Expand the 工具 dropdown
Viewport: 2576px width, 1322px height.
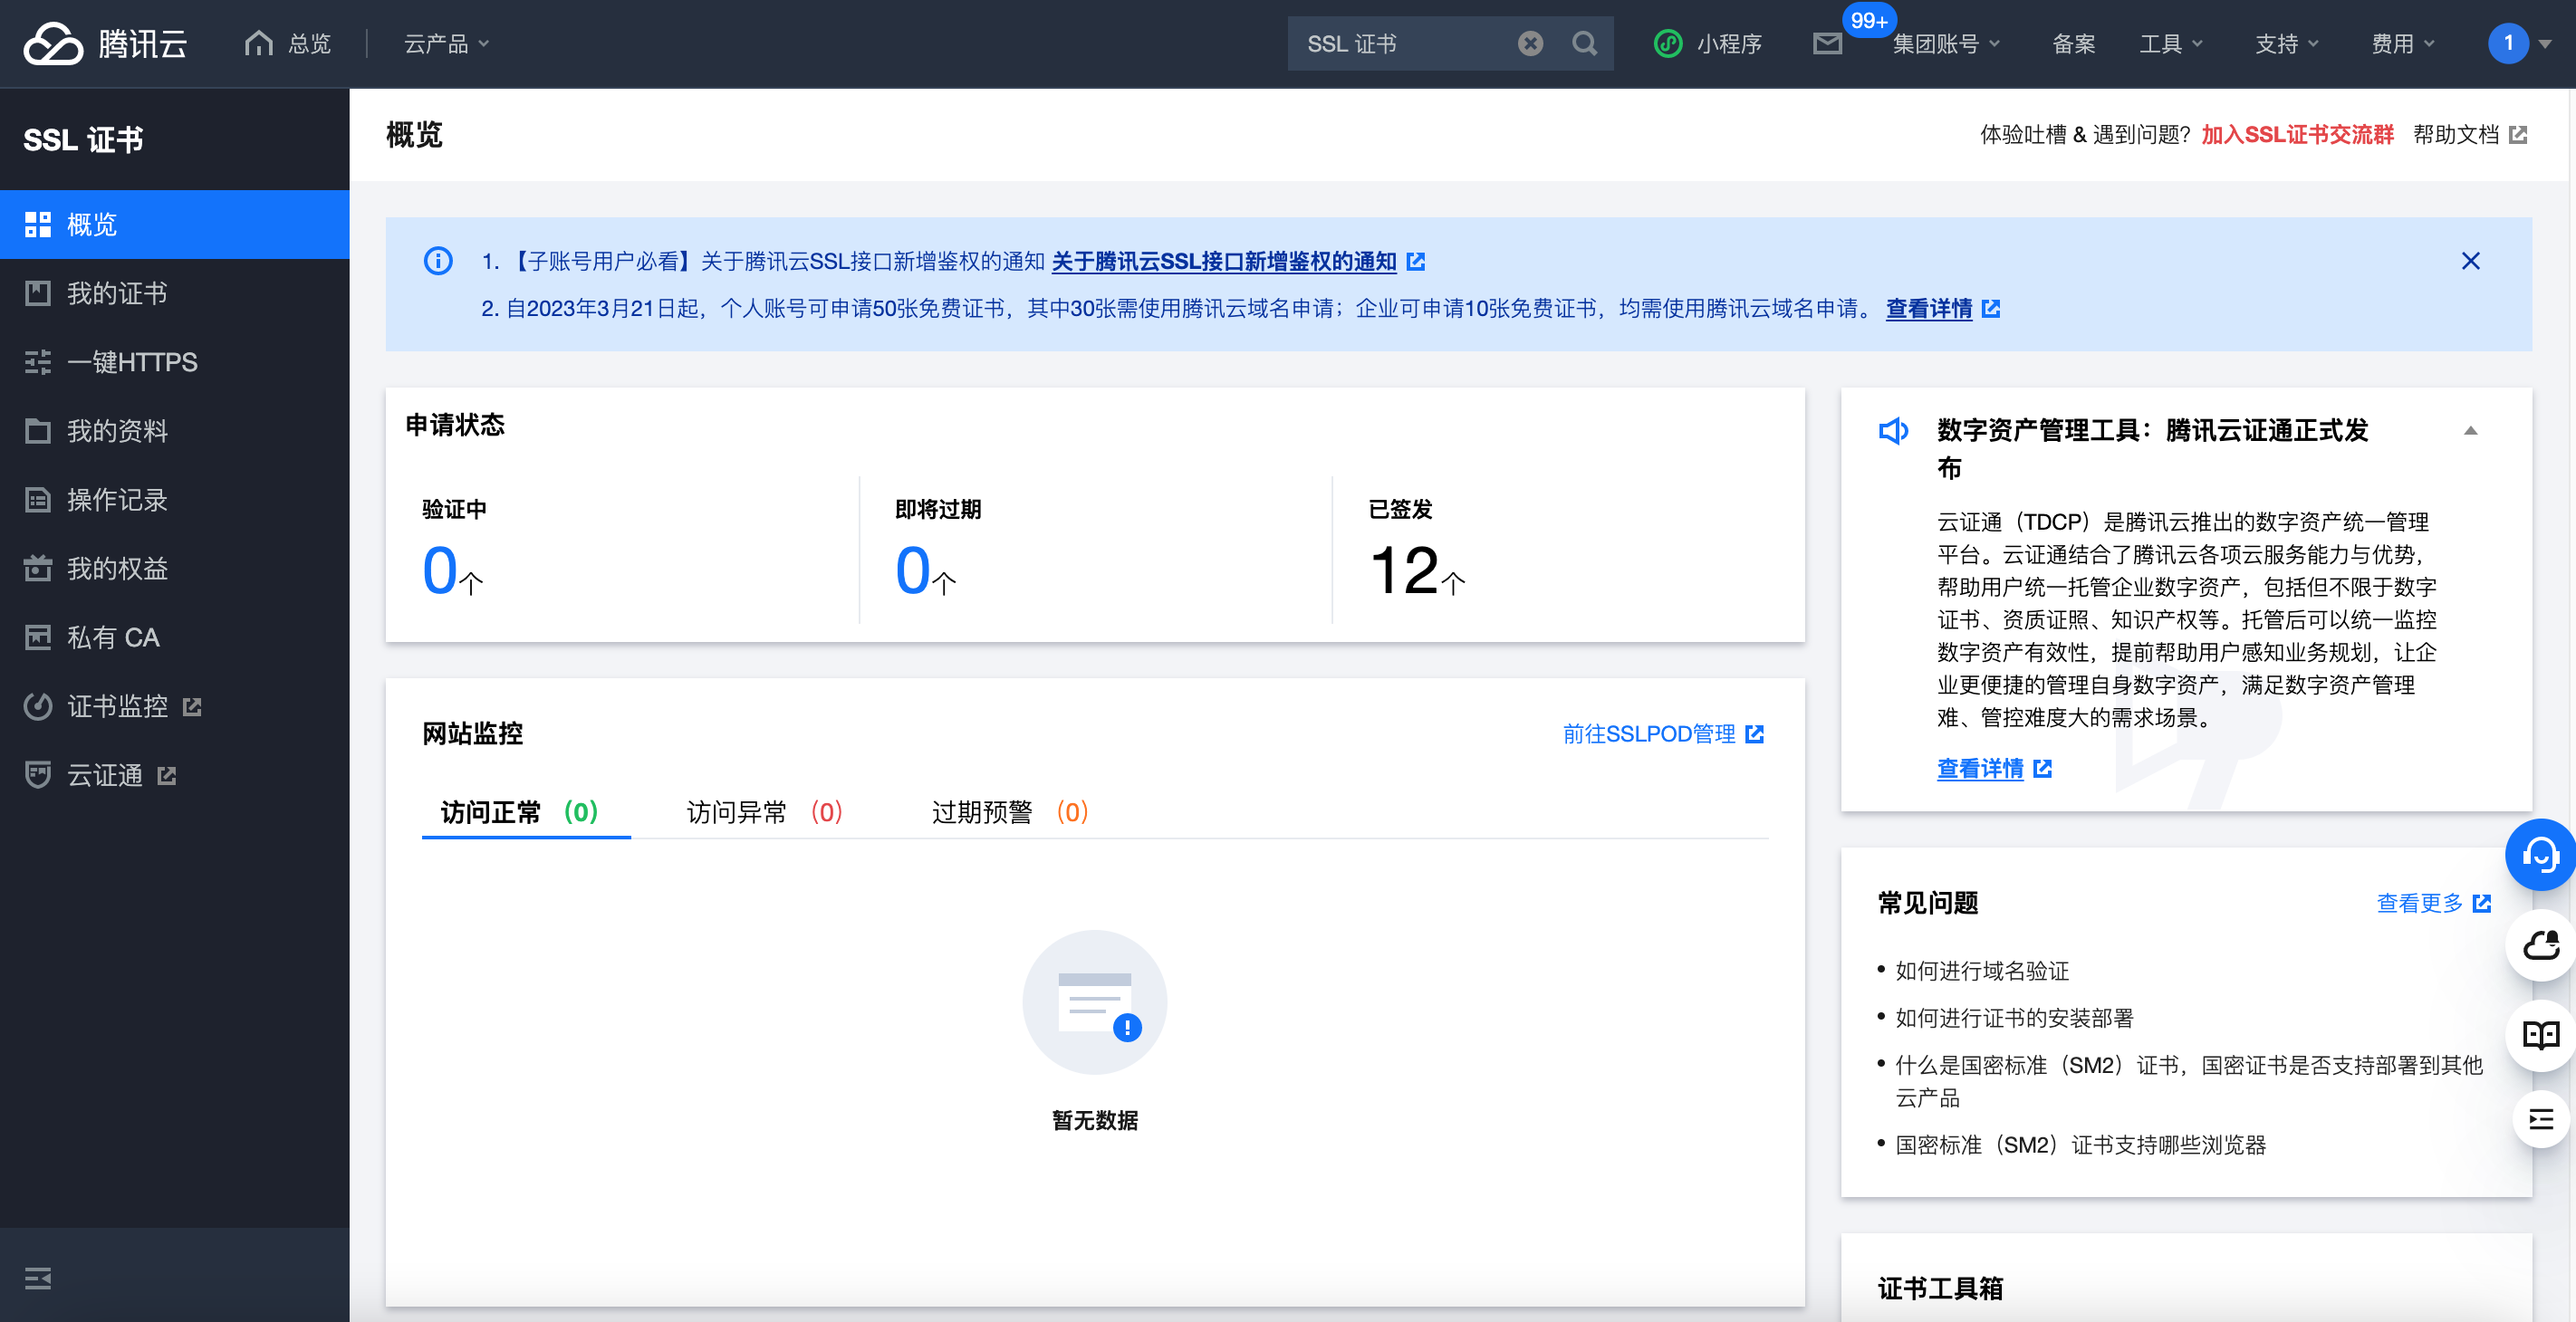click(x=2171, y=43)
